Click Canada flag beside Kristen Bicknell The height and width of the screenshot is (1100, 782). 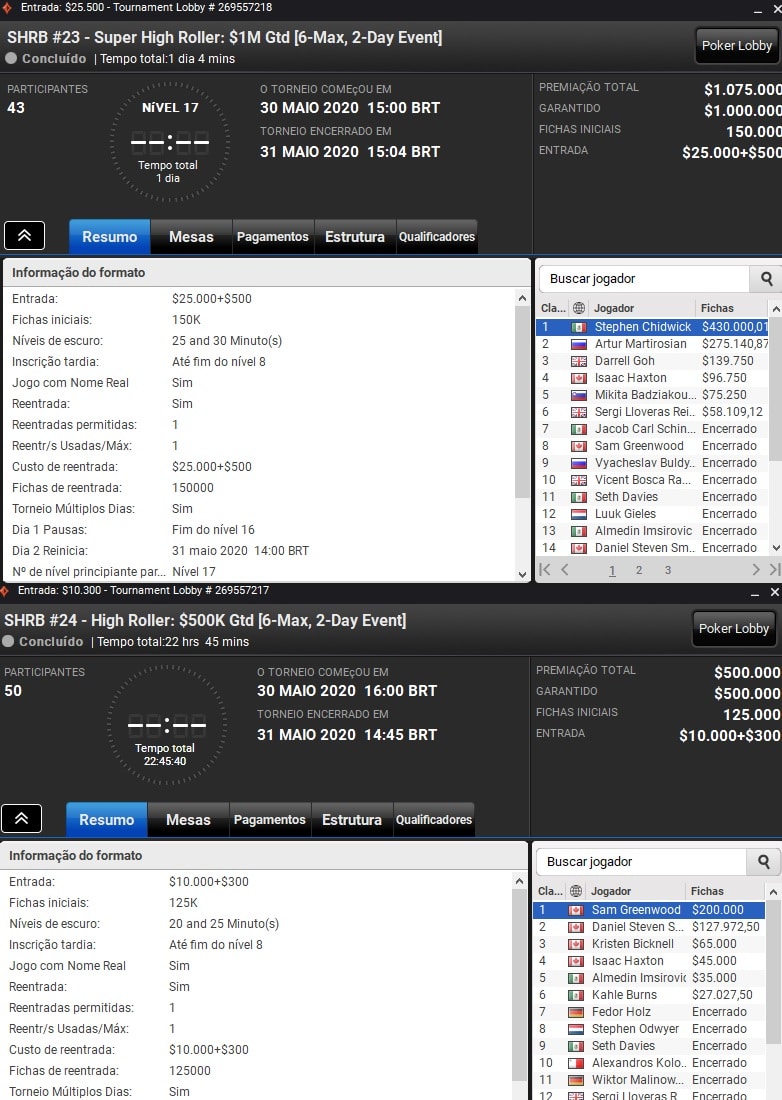(x=576, y=944)
